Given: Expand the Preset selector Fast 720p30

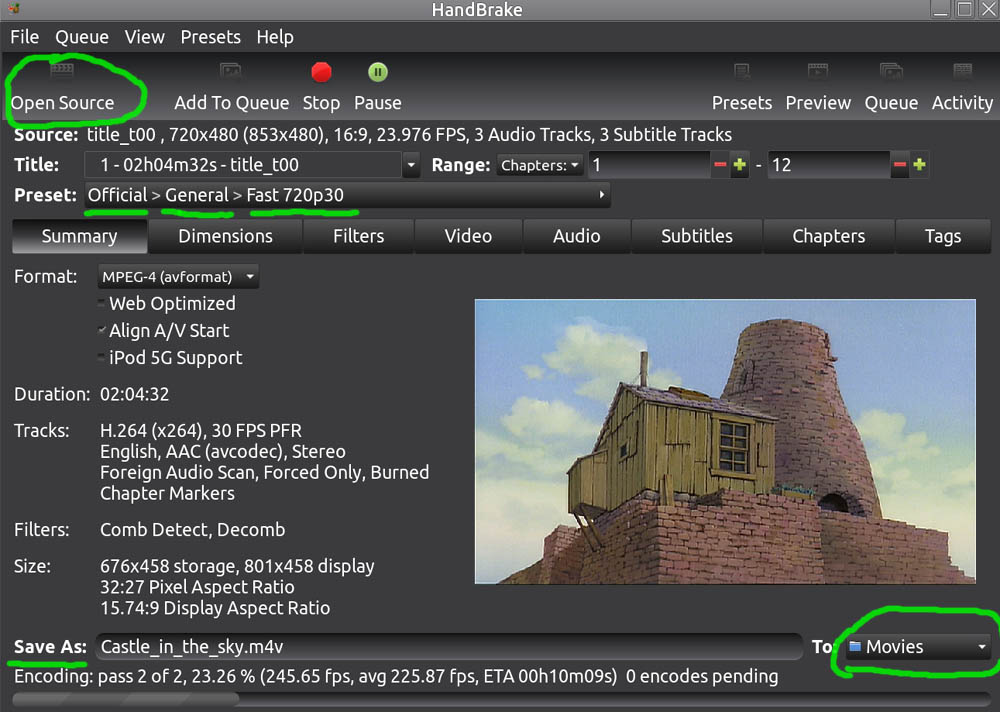Looking at the screenshot, I should (x=347, y=195).
